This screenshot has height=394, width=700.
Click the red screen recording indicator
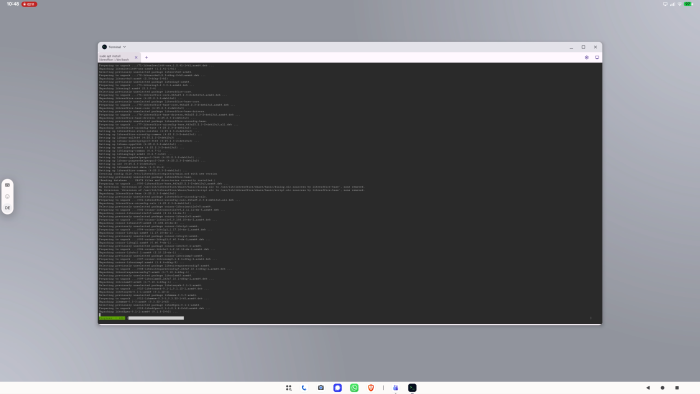point(29,4)
